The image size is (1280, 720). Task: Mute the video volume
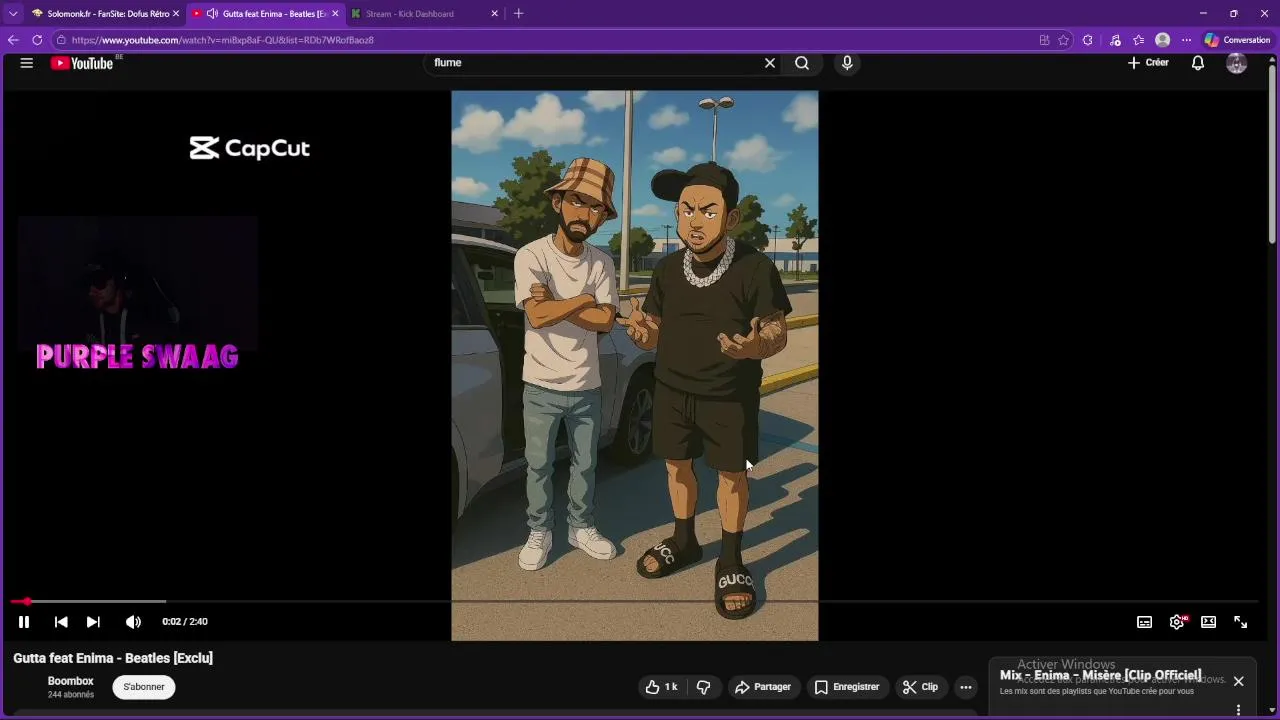pyautogui.click(x=133, y=622)
